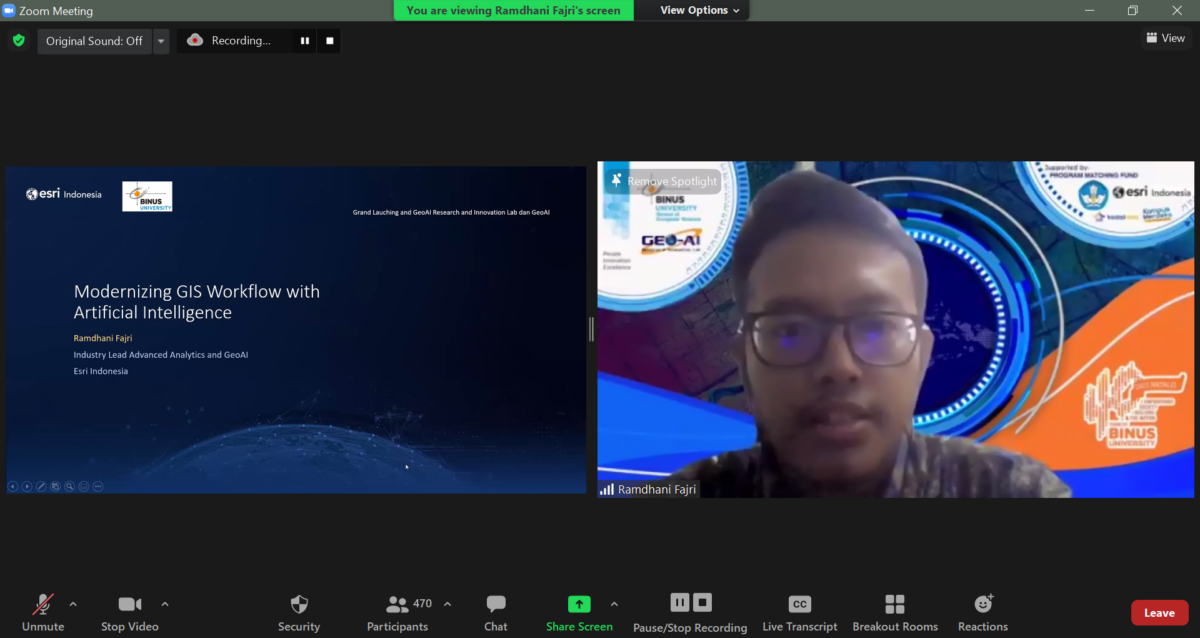The image size is (1200, 638).
Task: Expand the Share Screen options chevron
Action: pyautogui.click(x=614, y=604)
